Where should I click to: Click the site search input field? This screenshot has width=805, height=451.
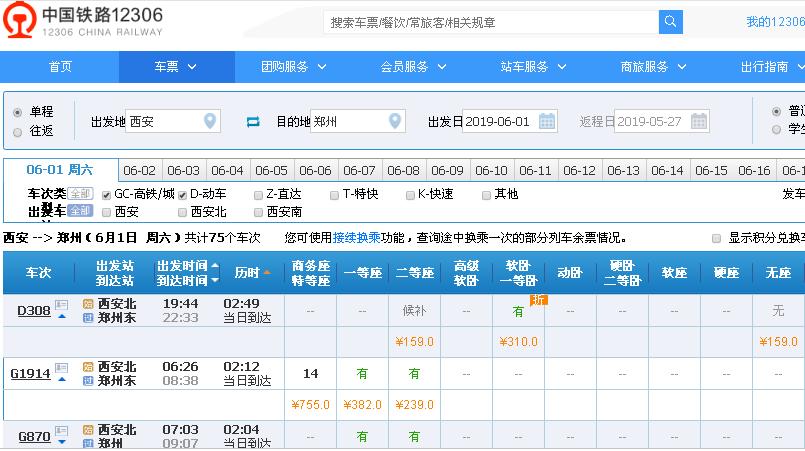(491, 22)
